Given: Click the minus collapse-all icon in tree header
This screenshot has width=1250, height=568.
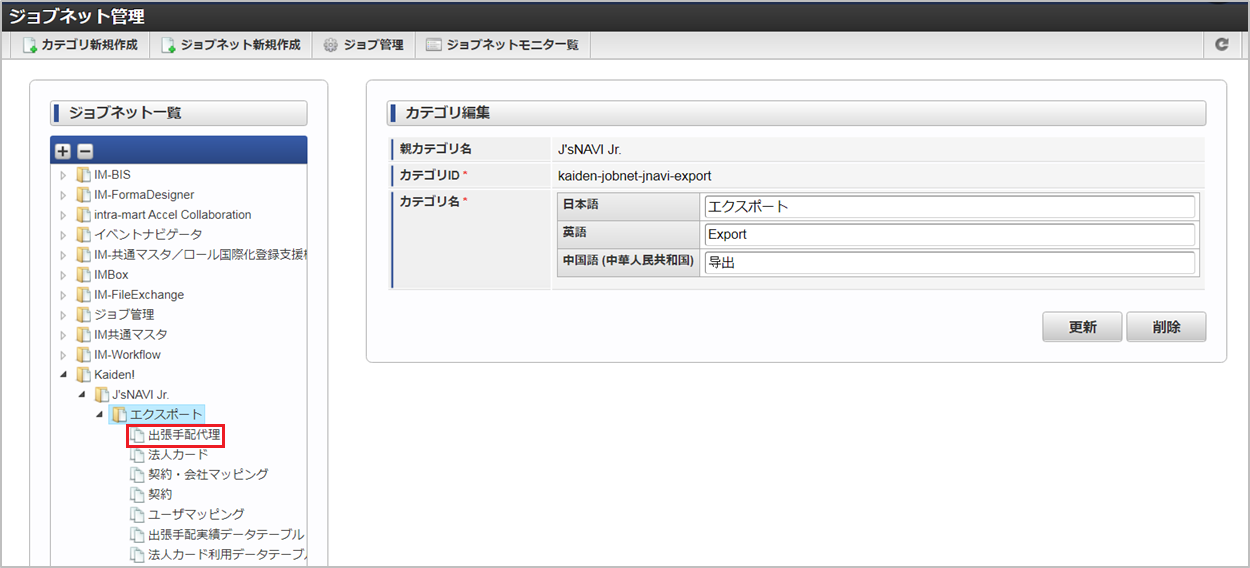Looking at the screenshot, I should [85, 151].
